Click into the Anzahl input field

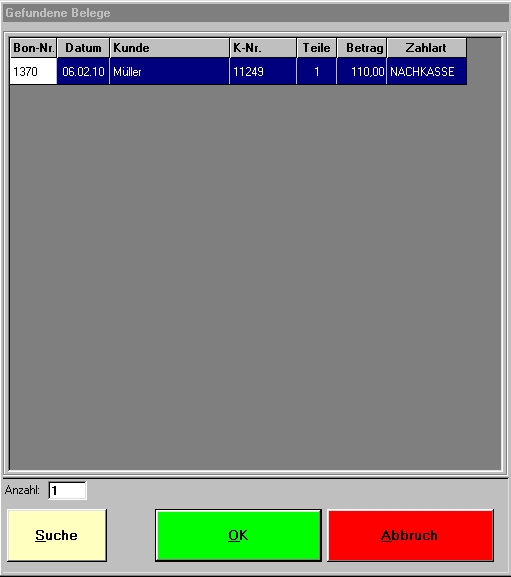coord(68,491)
